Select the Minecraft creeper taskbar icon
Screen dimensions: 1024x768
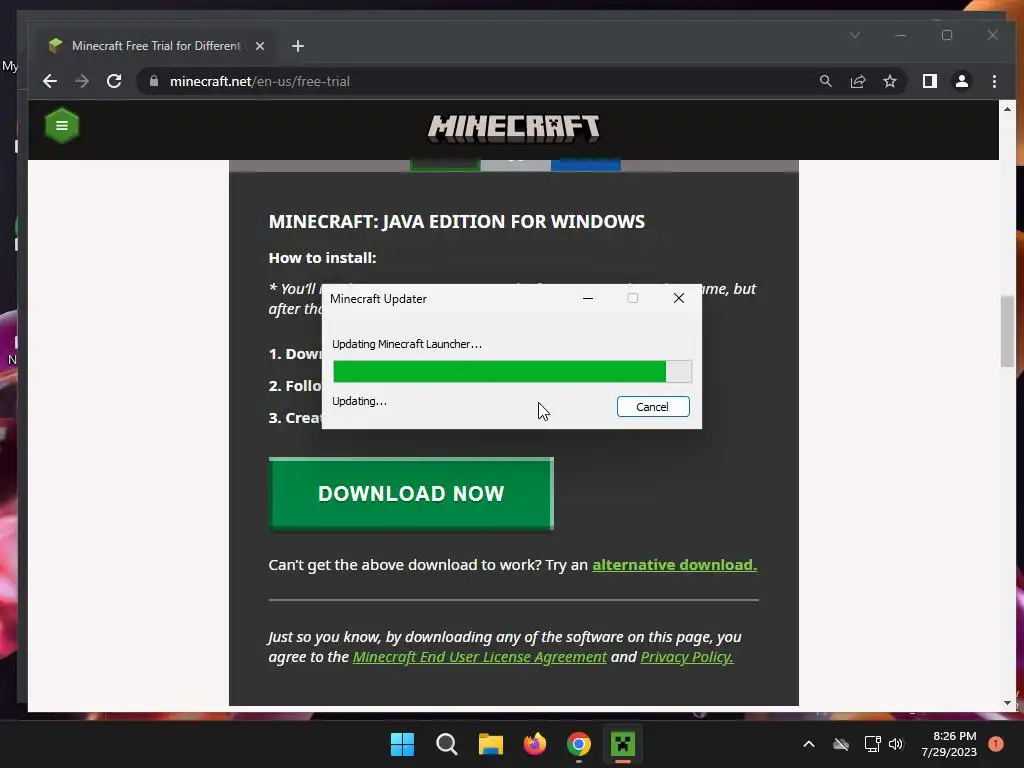click(x=623, y=744)
